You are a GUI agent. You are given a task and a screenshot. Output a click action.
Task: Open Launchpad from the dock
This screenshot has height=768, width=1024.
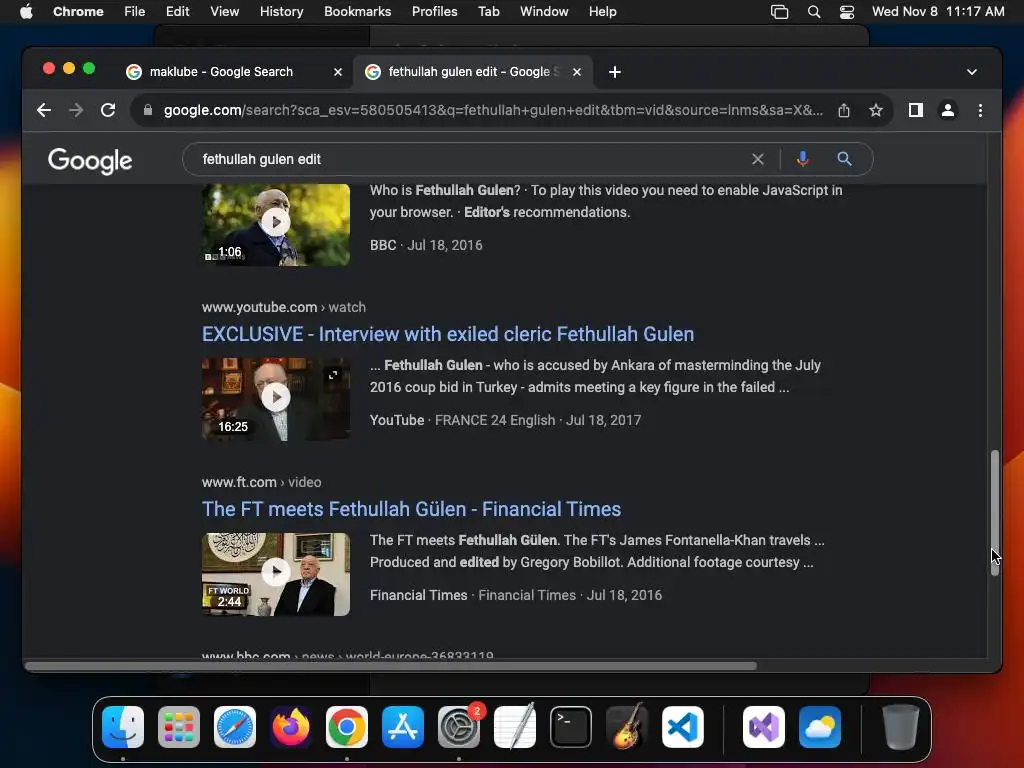tap(179, 727)
